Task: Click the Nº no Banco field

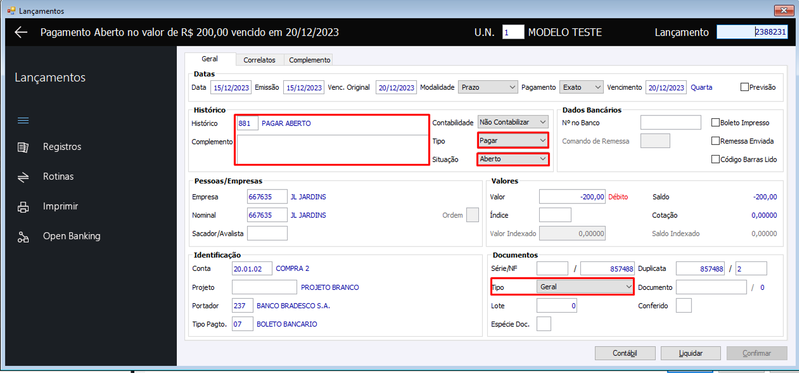Action: (x=671, y=123)
